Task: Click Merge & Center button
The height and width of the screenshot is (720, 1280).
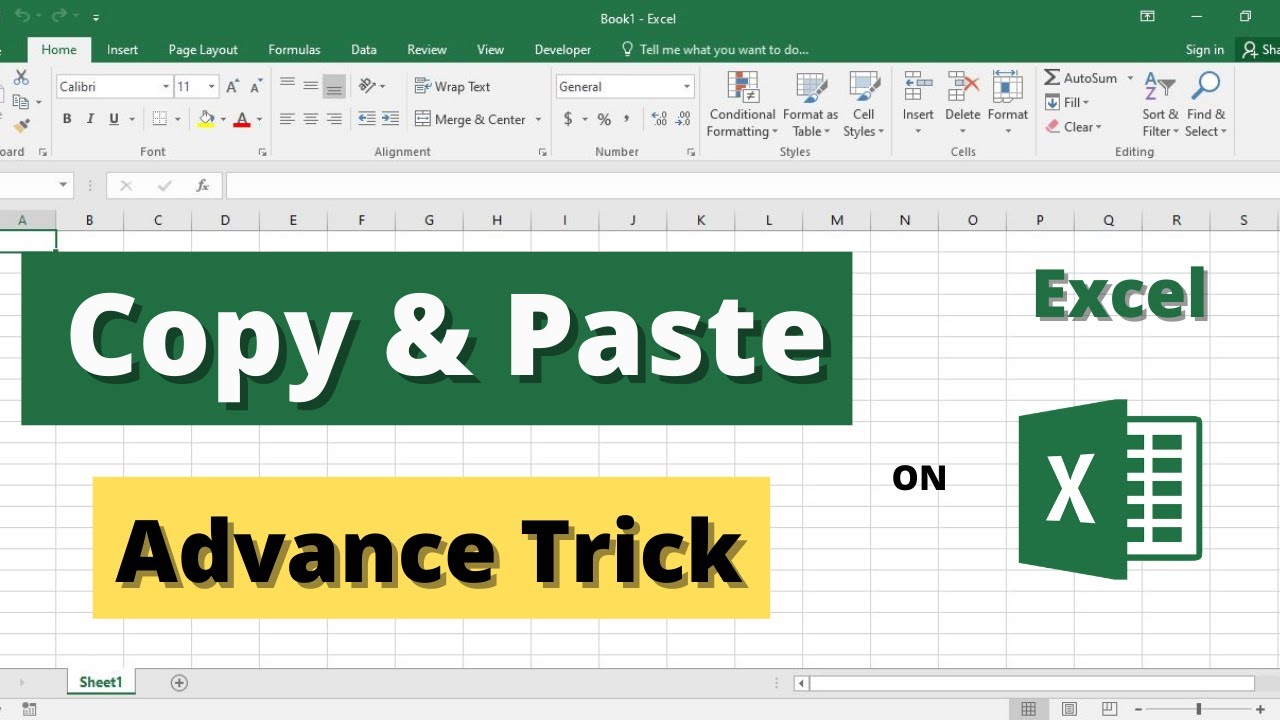Action: [471, 119]
